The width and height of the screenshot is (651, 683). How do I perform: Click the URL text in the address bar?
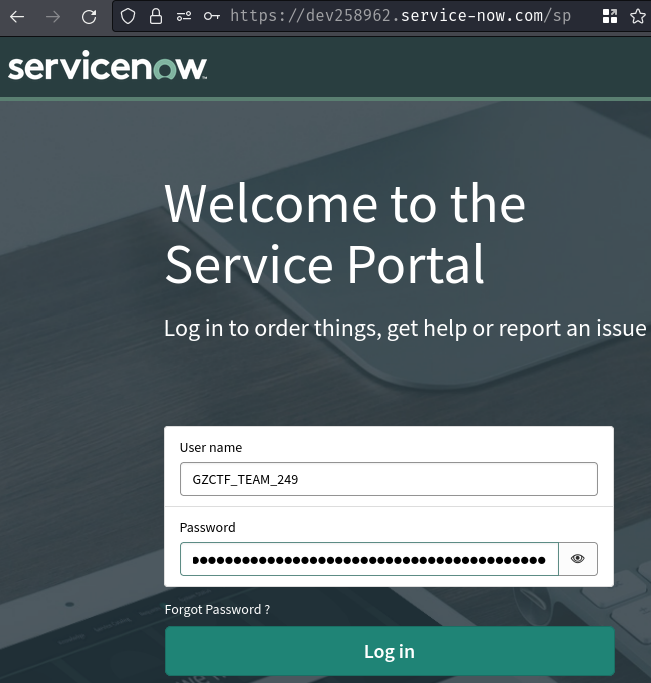400,16
